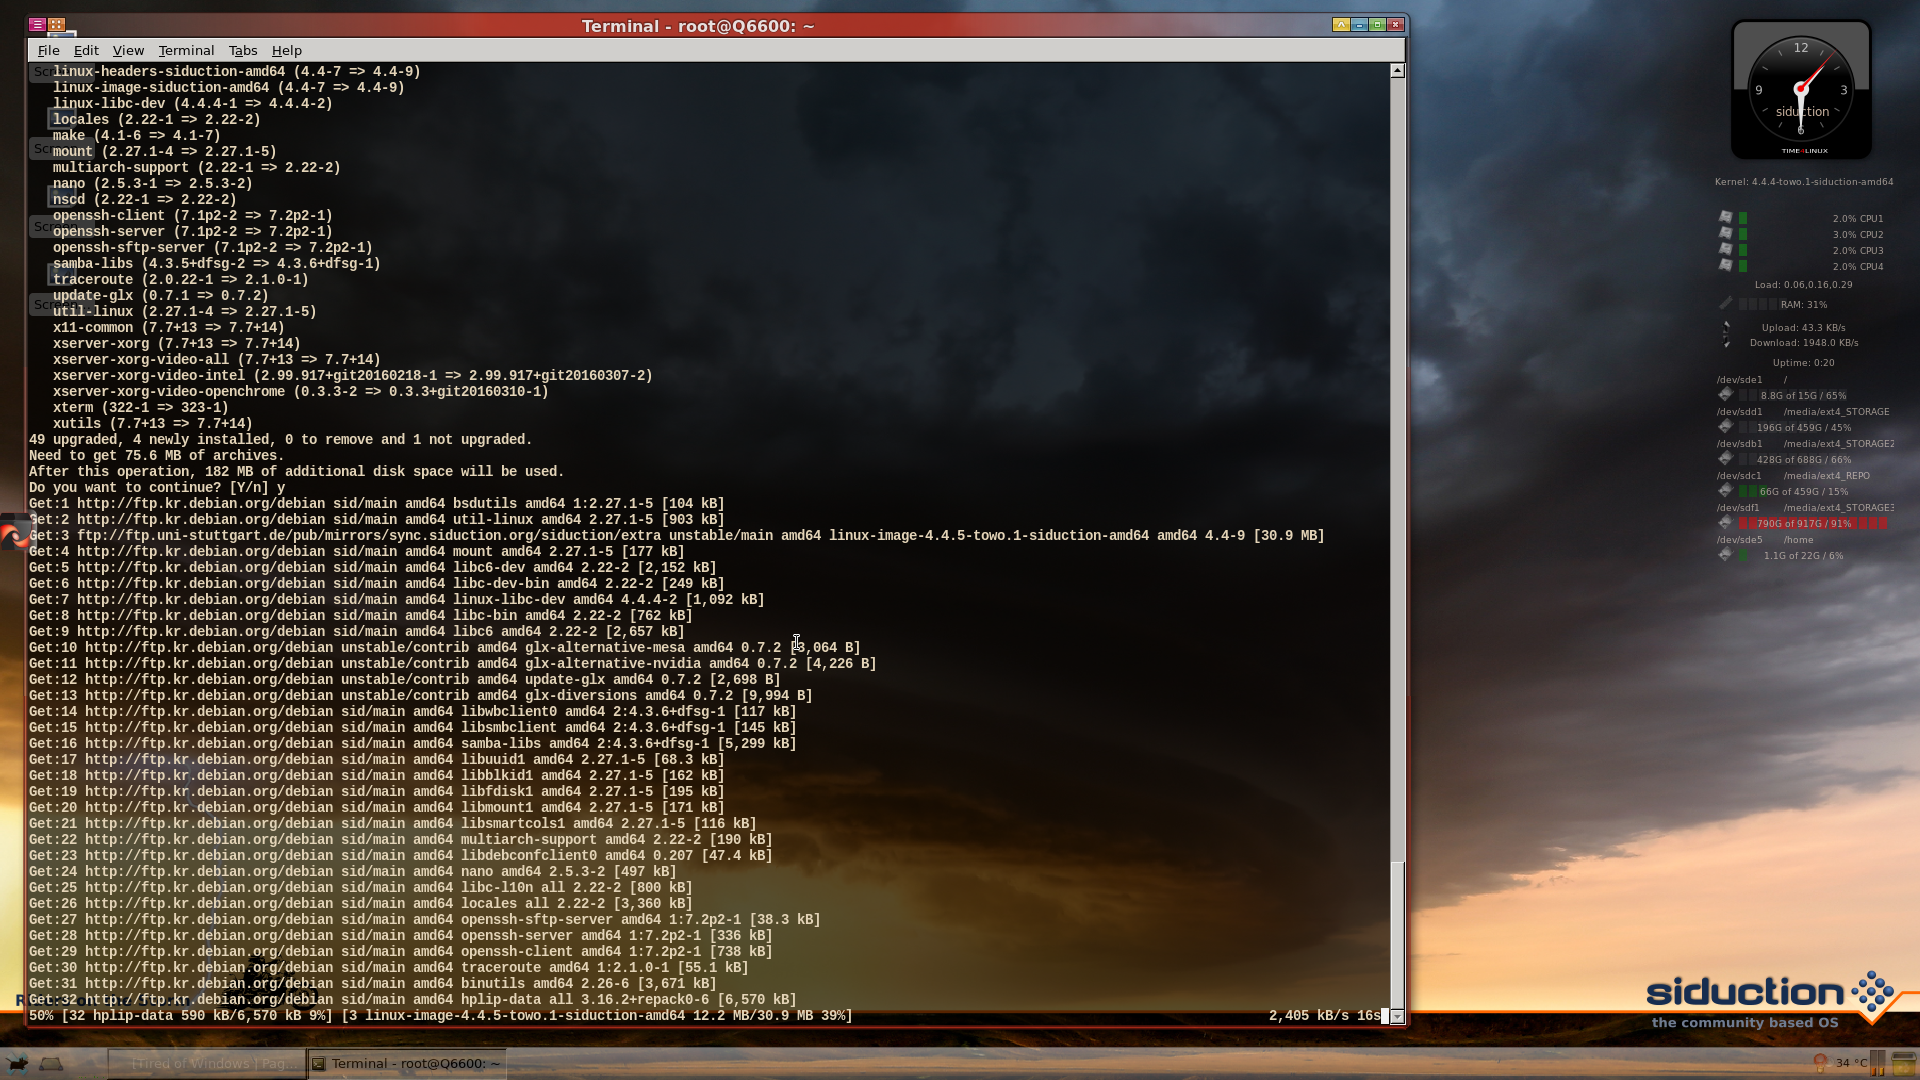Switch to the 'Tired of Windows' taskbar window
1920x1080 pixels.
point(207,1063)
